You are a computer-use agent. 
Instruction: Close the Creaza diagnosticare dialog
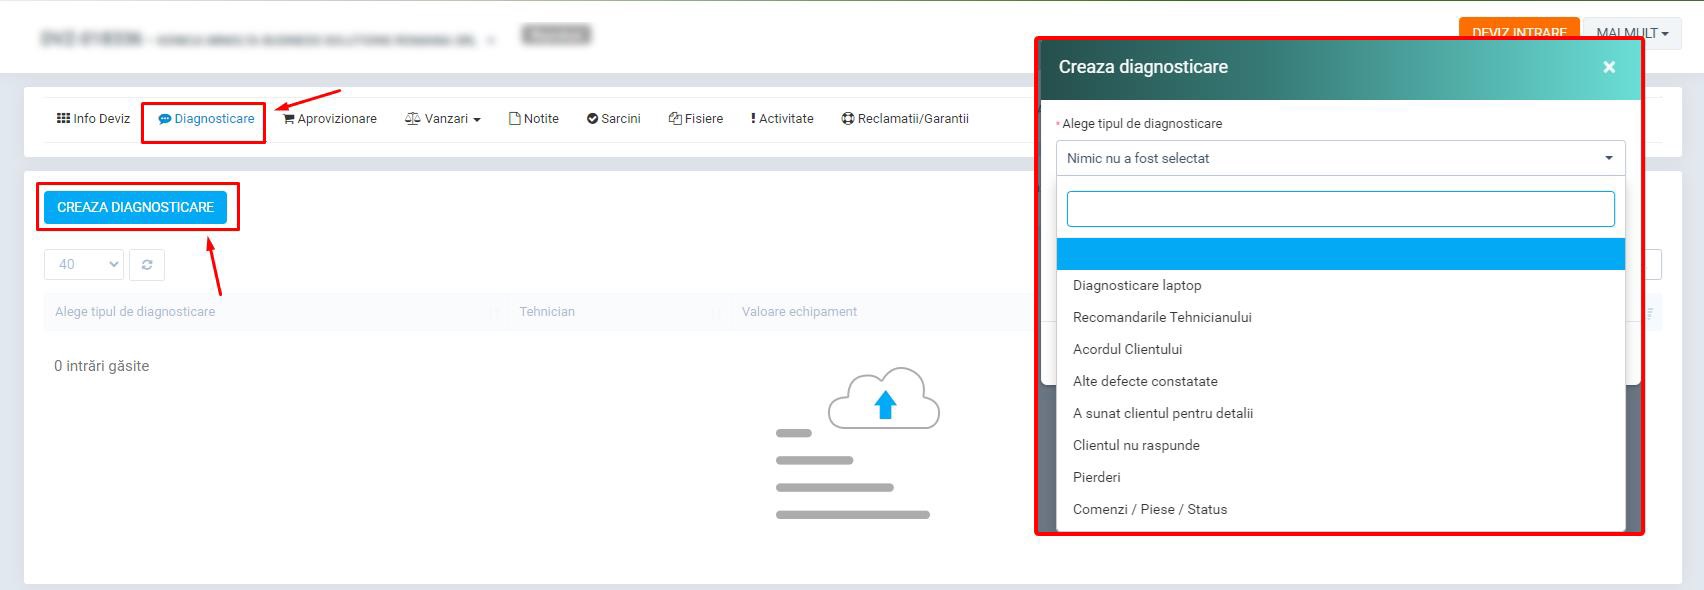[x=1608, y=67]
